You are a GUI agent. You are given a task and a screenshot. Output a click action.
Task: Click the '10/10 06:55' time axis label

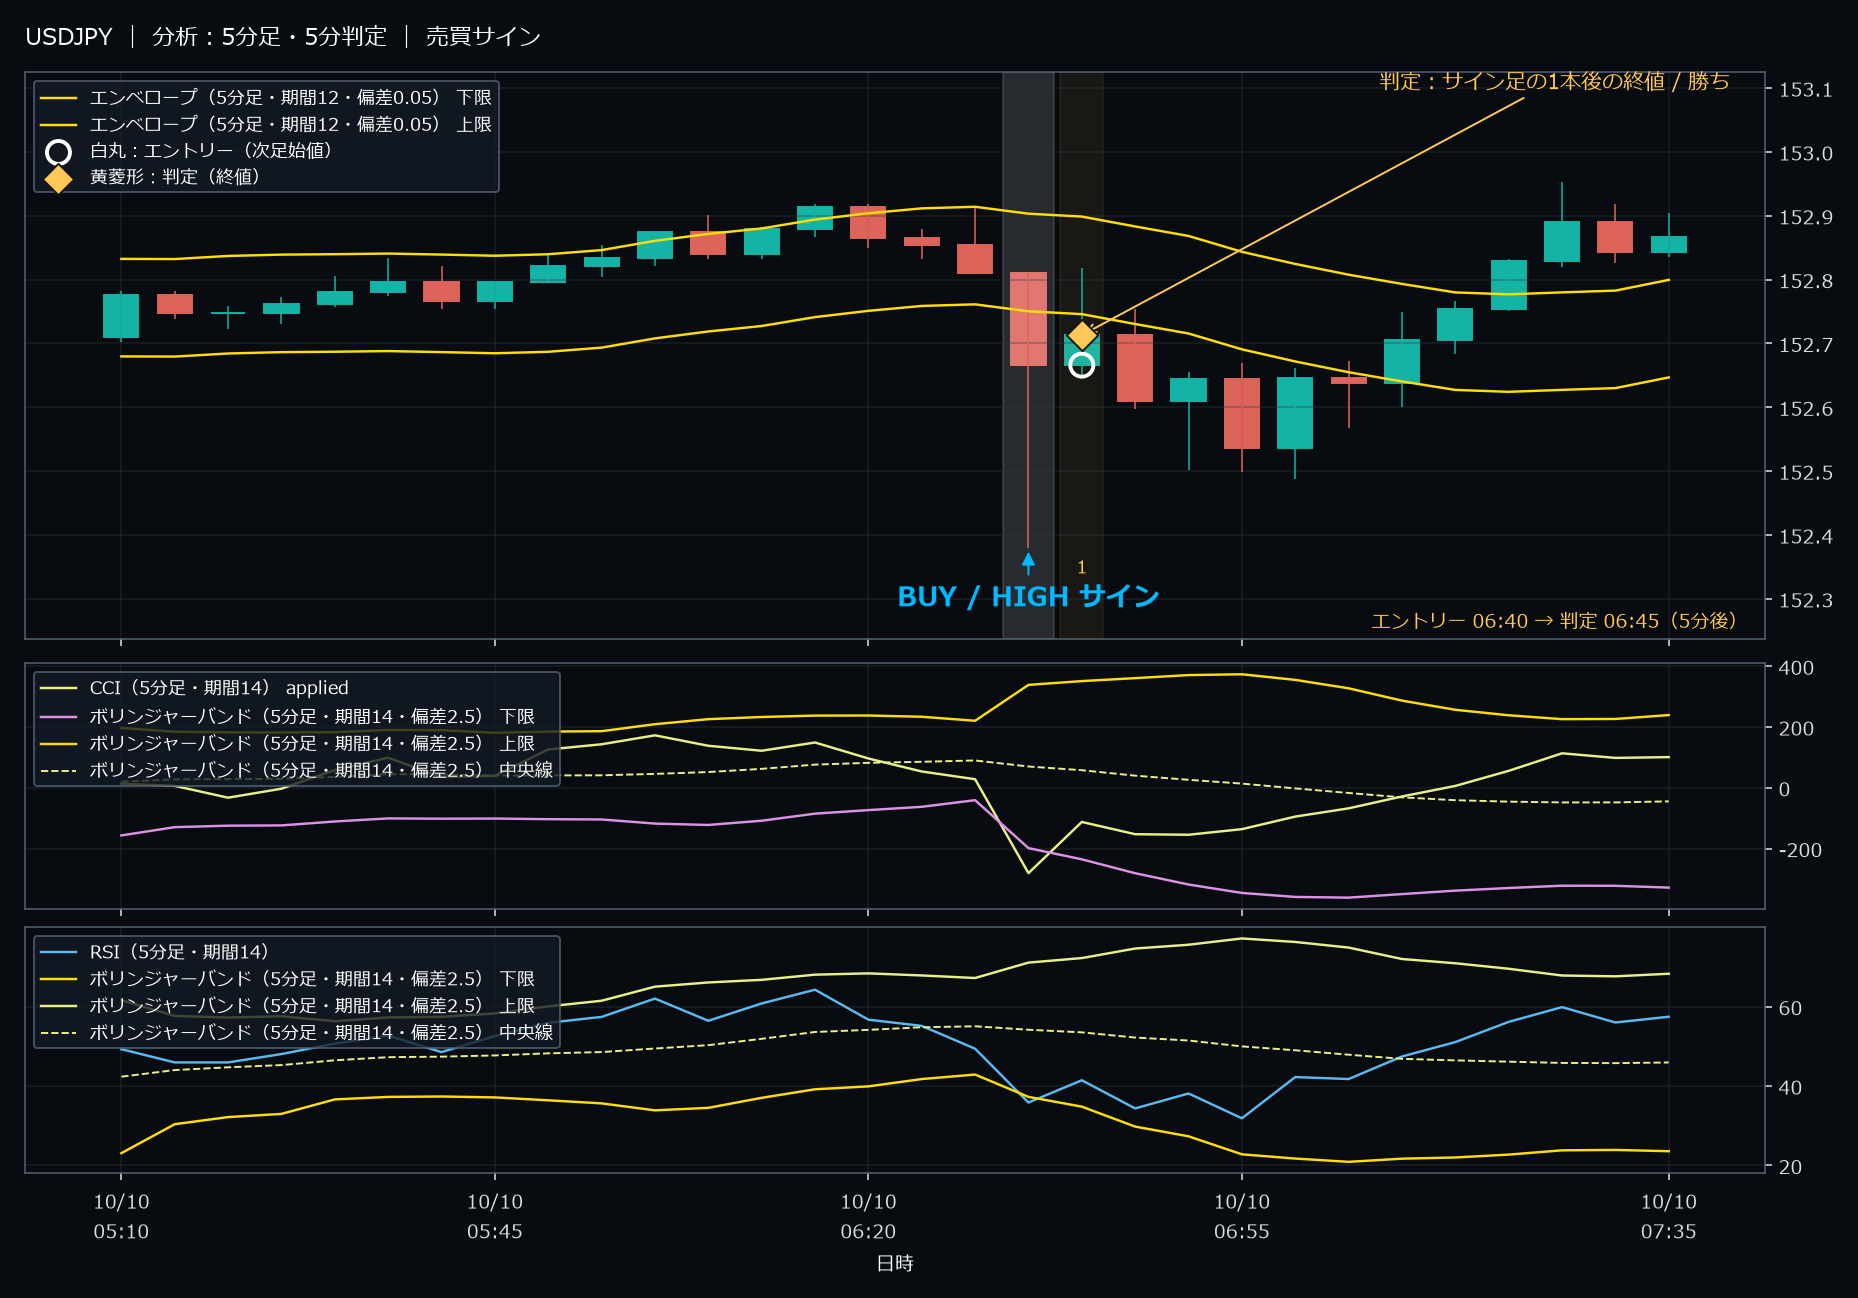(x=1242, y=1217)
